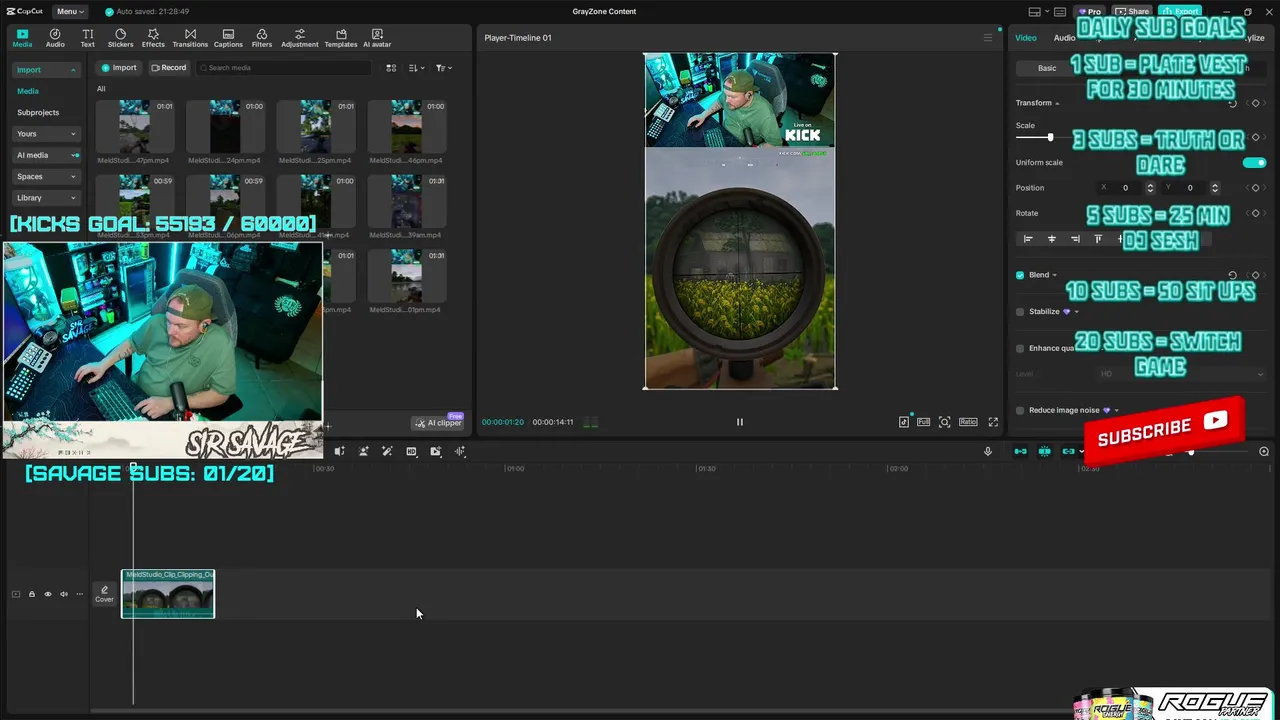Click the Search media field
The image size is (1280, 720).
(284, 68)
